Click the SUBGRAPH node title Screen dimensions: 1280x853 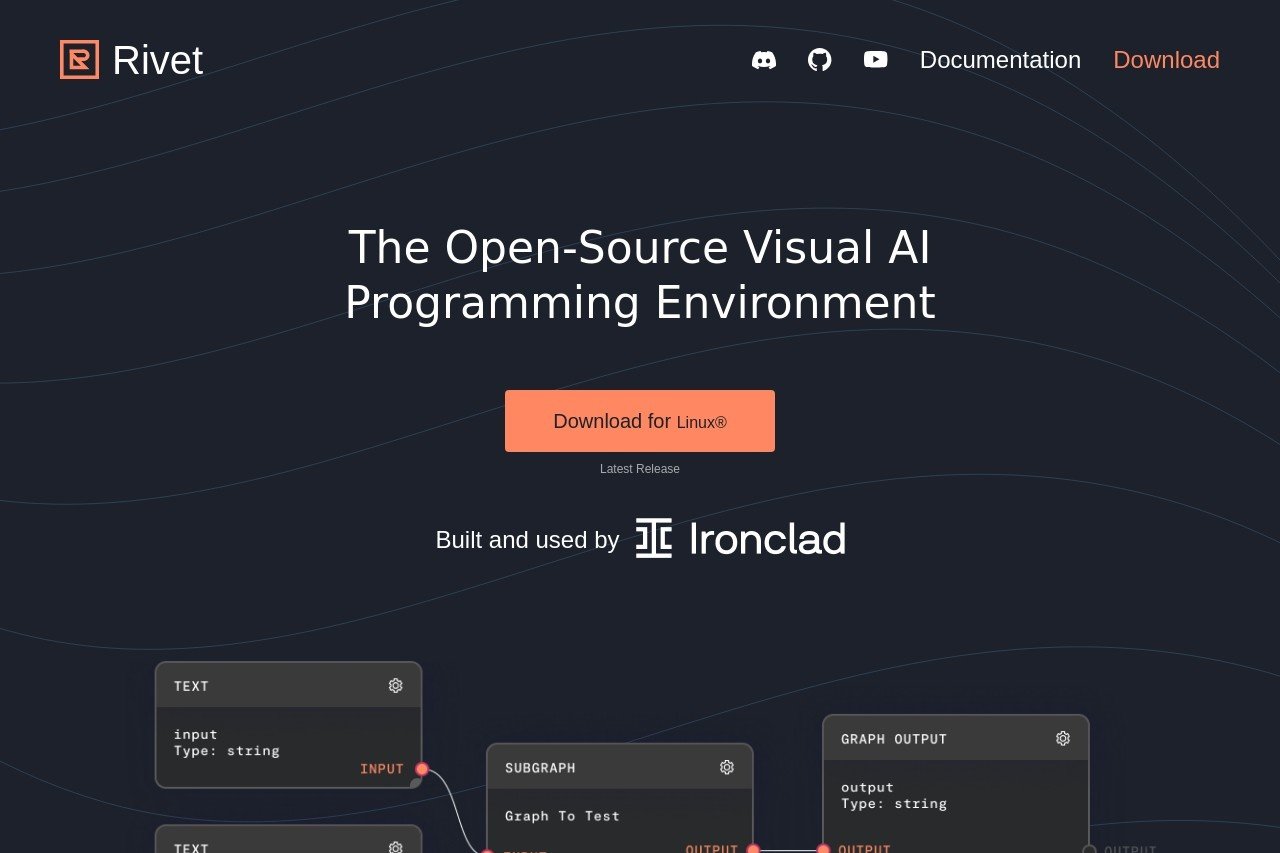pyautogui.click(x=540, y=768)
